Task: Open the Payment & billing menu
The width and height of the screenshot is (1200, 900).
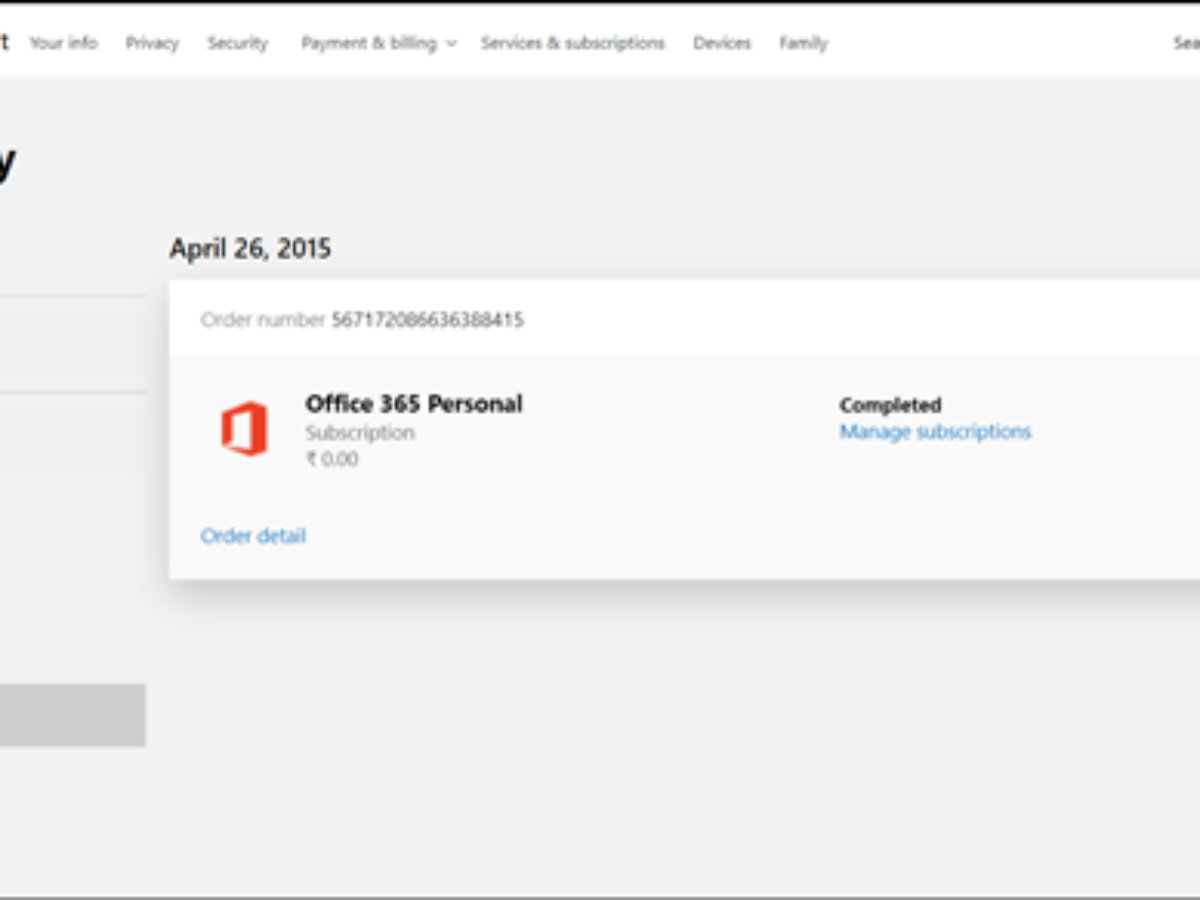Action: 369,43
